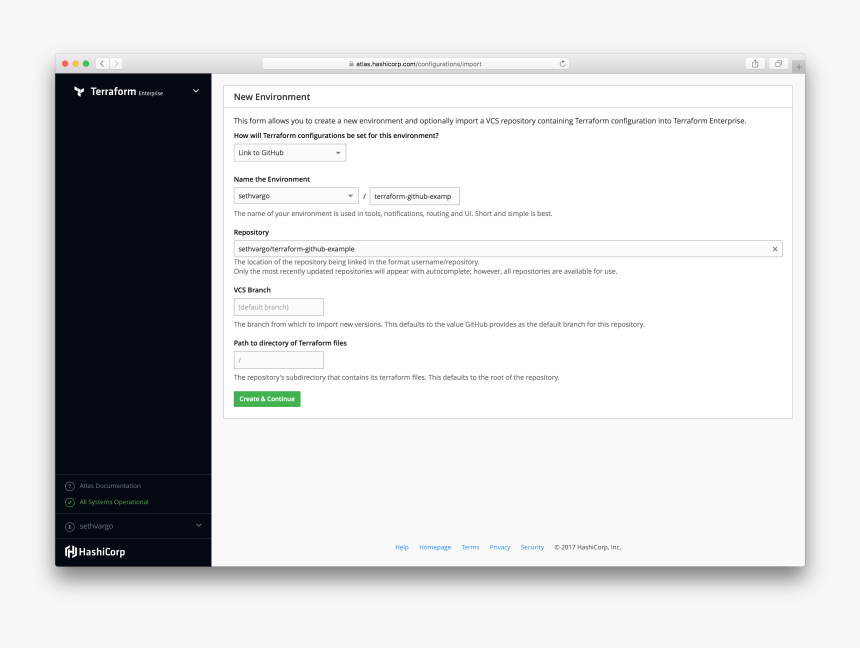Open the Terraform Enterprise dropdown chevron

click(196, 91)
